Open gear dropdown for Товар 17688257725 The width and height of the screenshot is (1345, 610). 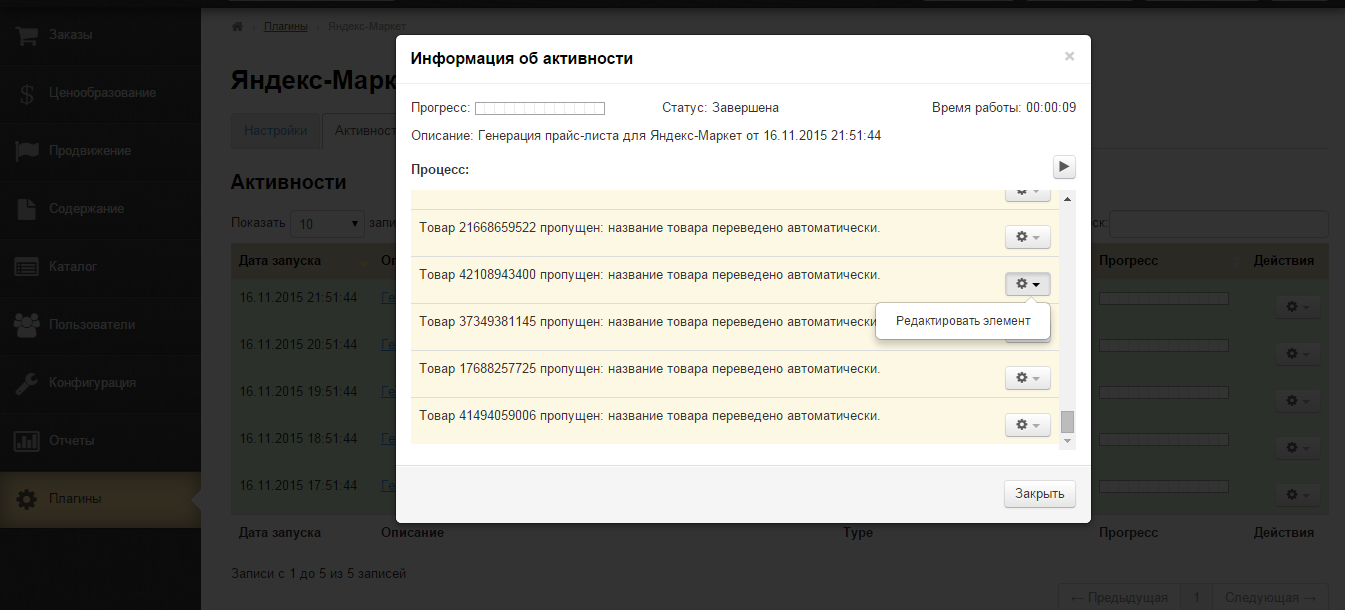(x=1028, y=378)
